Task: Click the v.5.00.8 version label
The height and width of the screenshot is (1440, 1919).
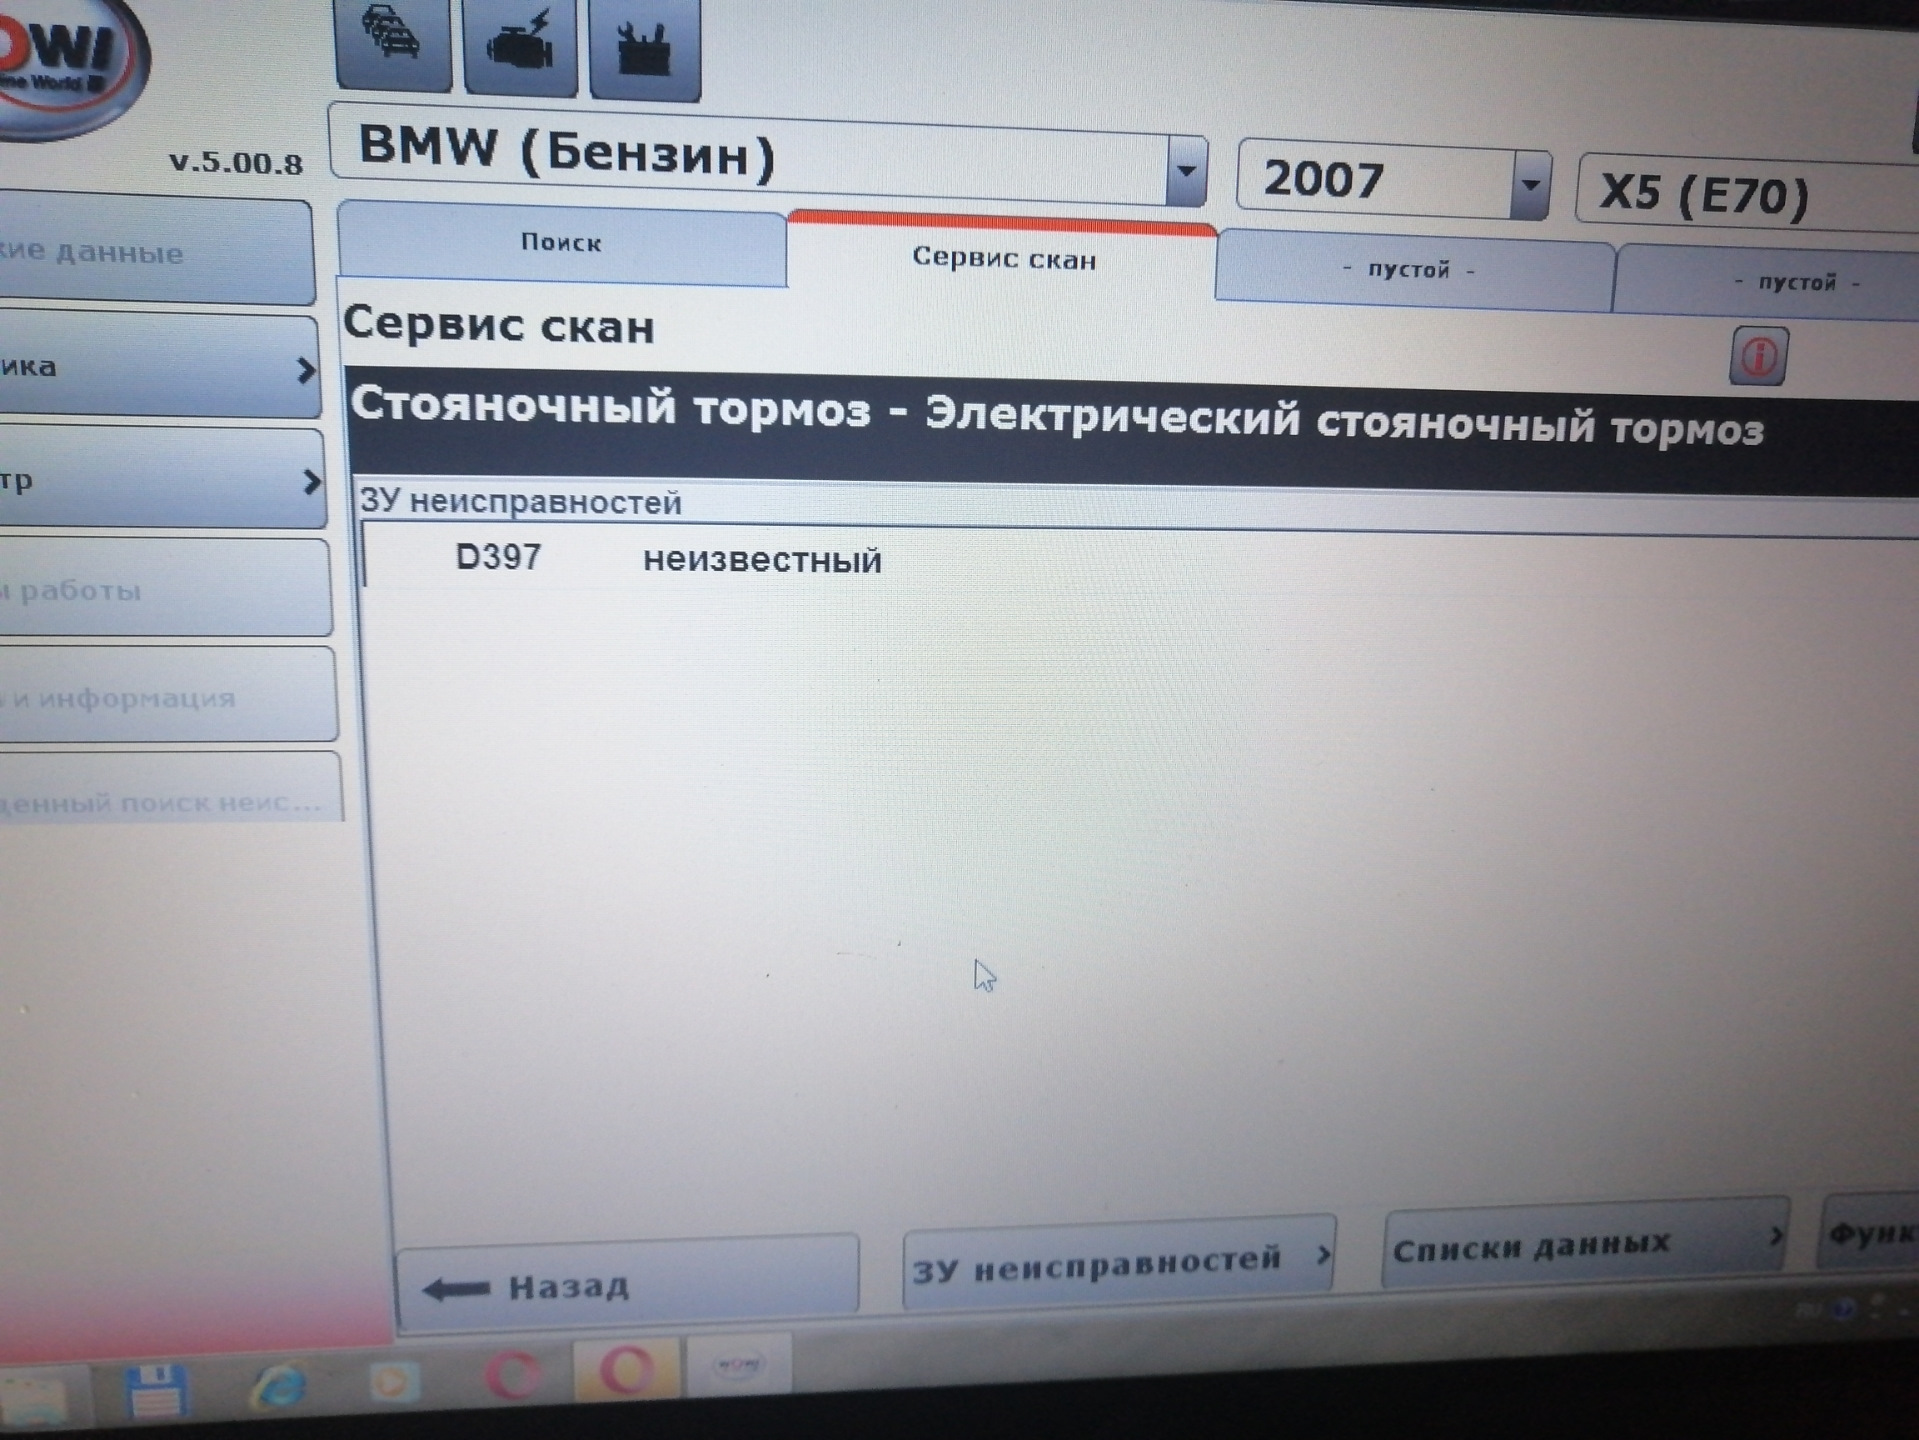Action: pos(236,162)
